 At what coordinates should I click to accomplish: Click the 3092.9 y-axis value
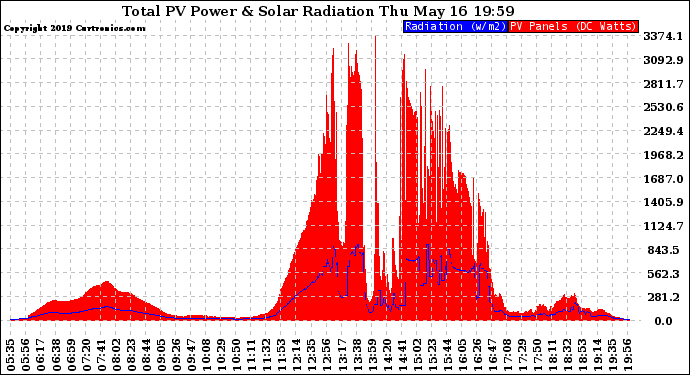(664, 60)
